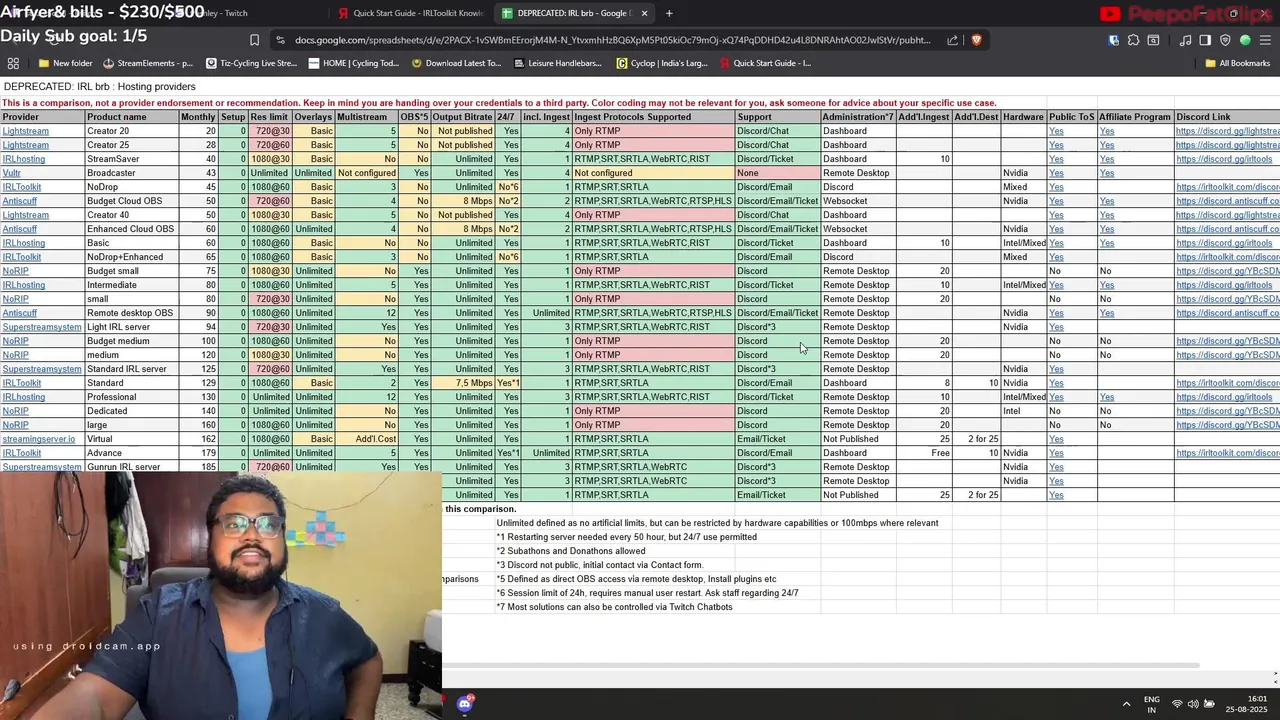Open the Extensions puzzle icon
The image size is (1280, 720).
coord(1133,40)
